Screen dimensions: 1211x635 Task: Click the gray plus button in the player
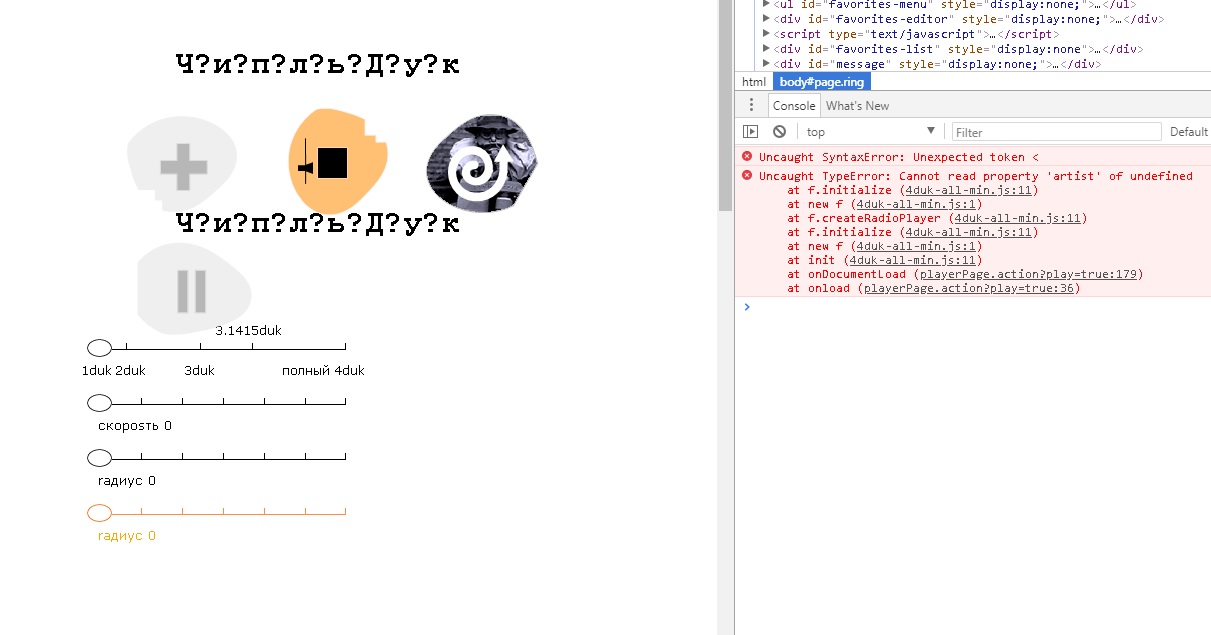pos(182,166)
